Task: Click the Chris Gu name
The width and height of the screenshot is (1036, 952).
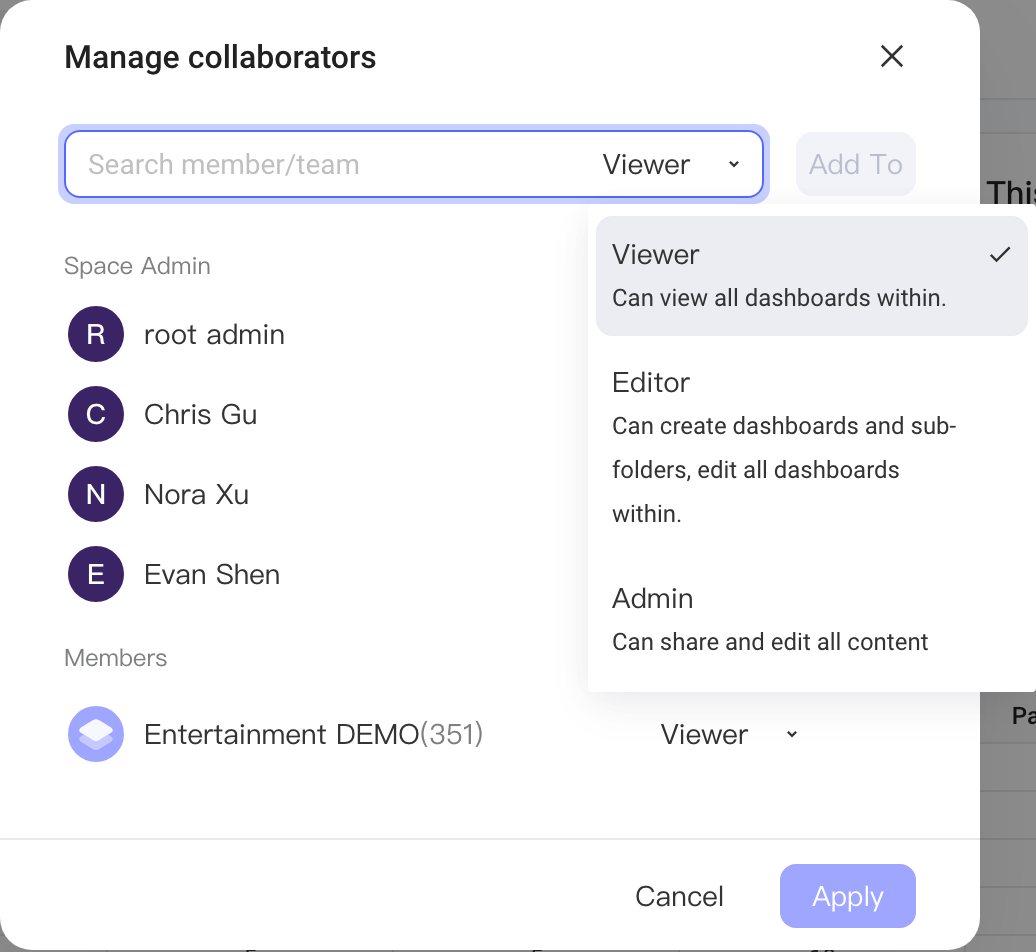Action: pos(200,415)
